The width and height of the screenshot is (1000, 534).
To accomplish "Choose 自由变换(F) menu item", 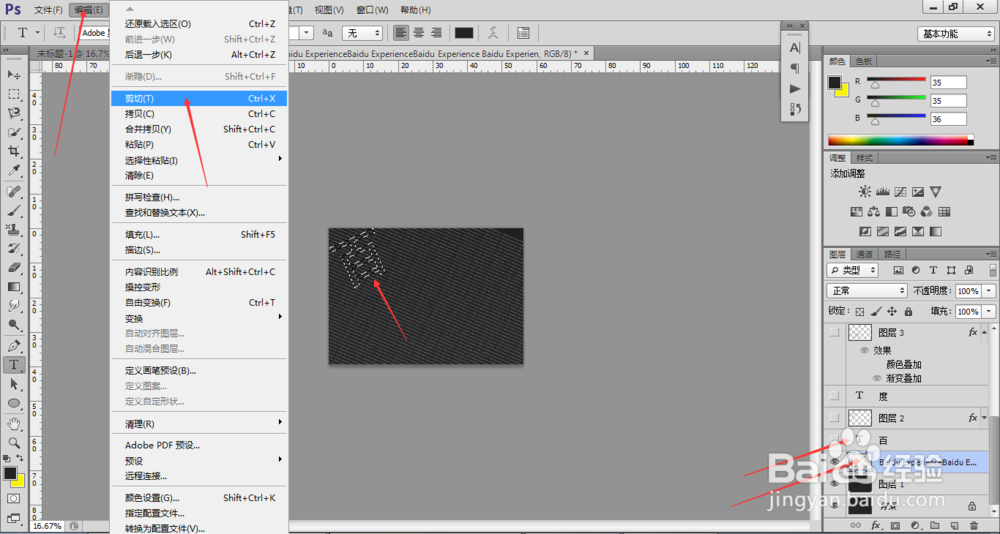I will pos(199,302).
